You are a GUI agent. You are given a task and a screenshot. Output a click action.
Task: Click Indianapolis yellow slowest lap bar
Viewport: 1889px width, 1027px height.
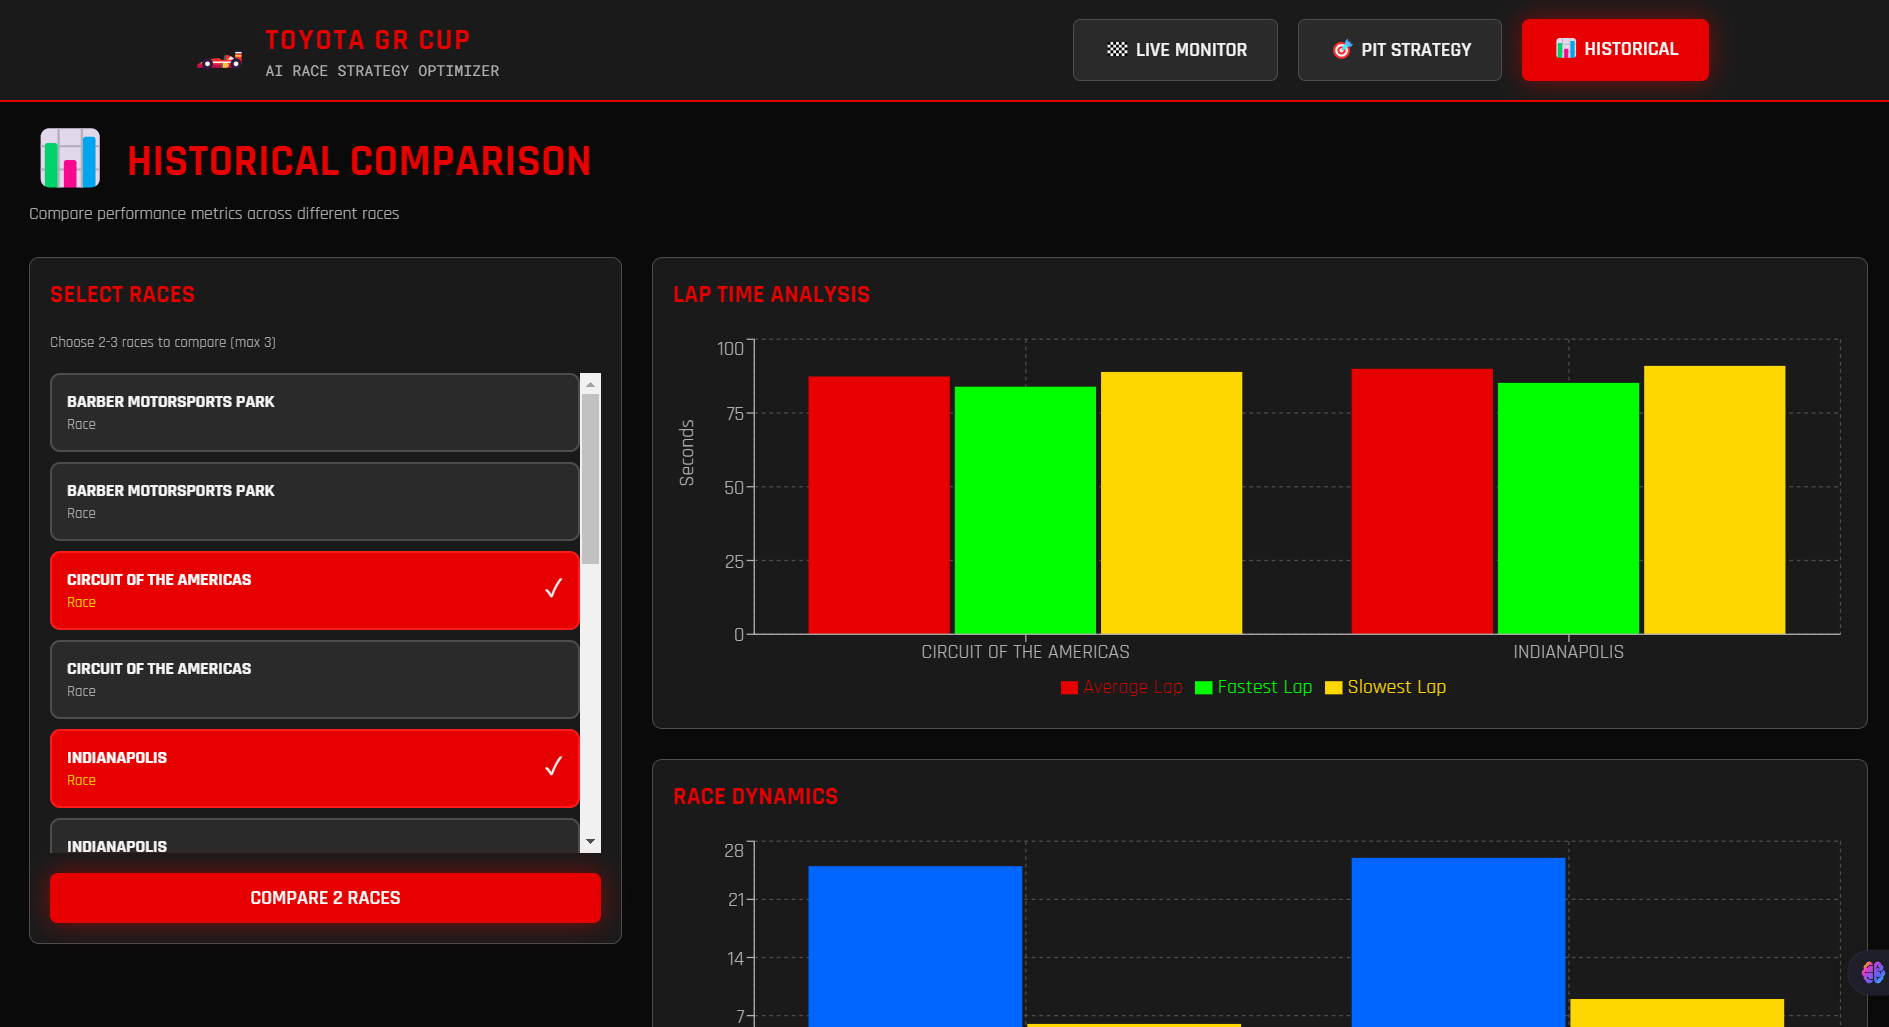click(x=1714, y=500)
